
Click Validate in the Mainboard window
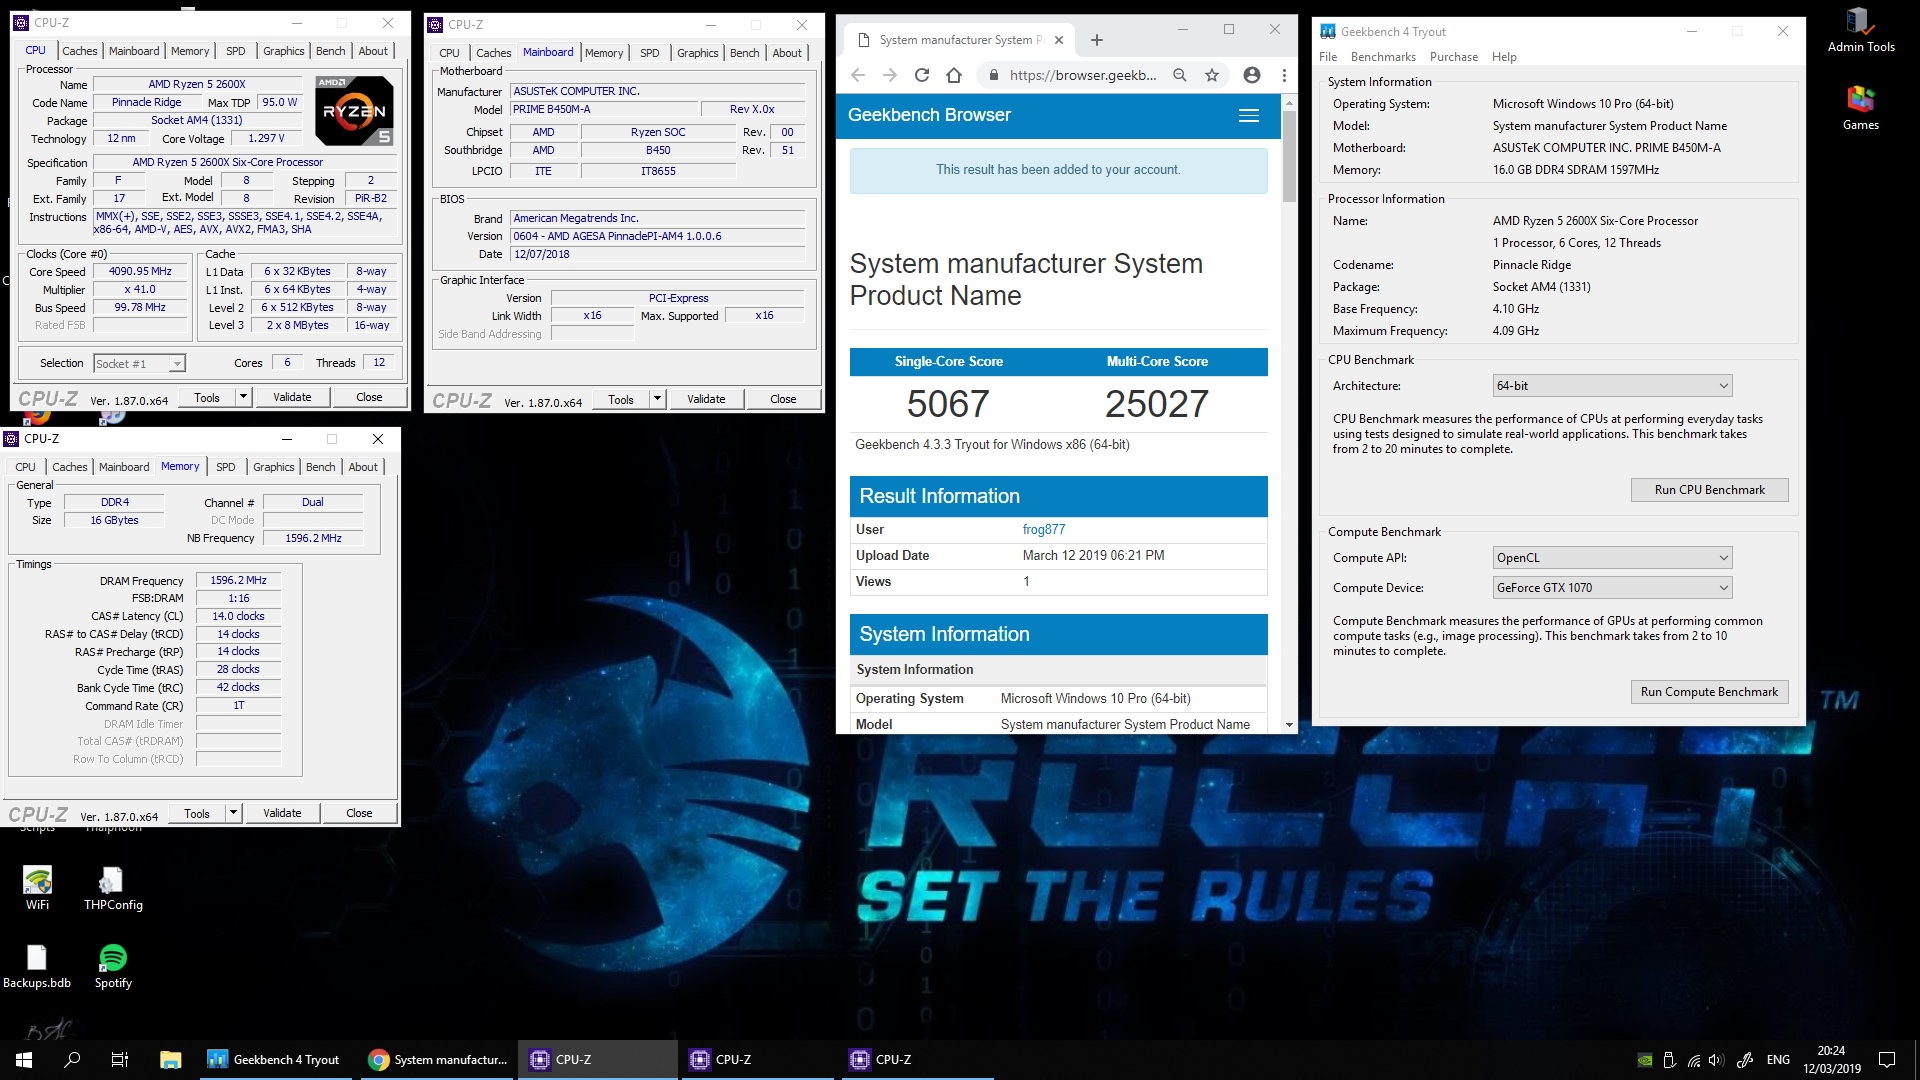tap(706, 400)
